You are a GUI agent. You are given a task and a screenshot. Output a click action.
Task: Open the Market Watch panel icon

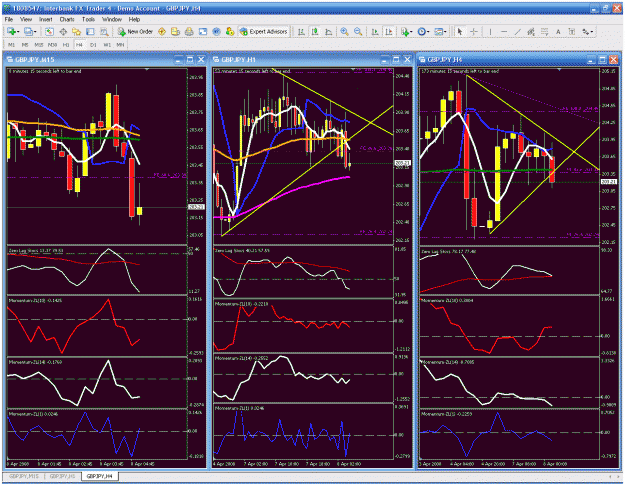[49, 31]
